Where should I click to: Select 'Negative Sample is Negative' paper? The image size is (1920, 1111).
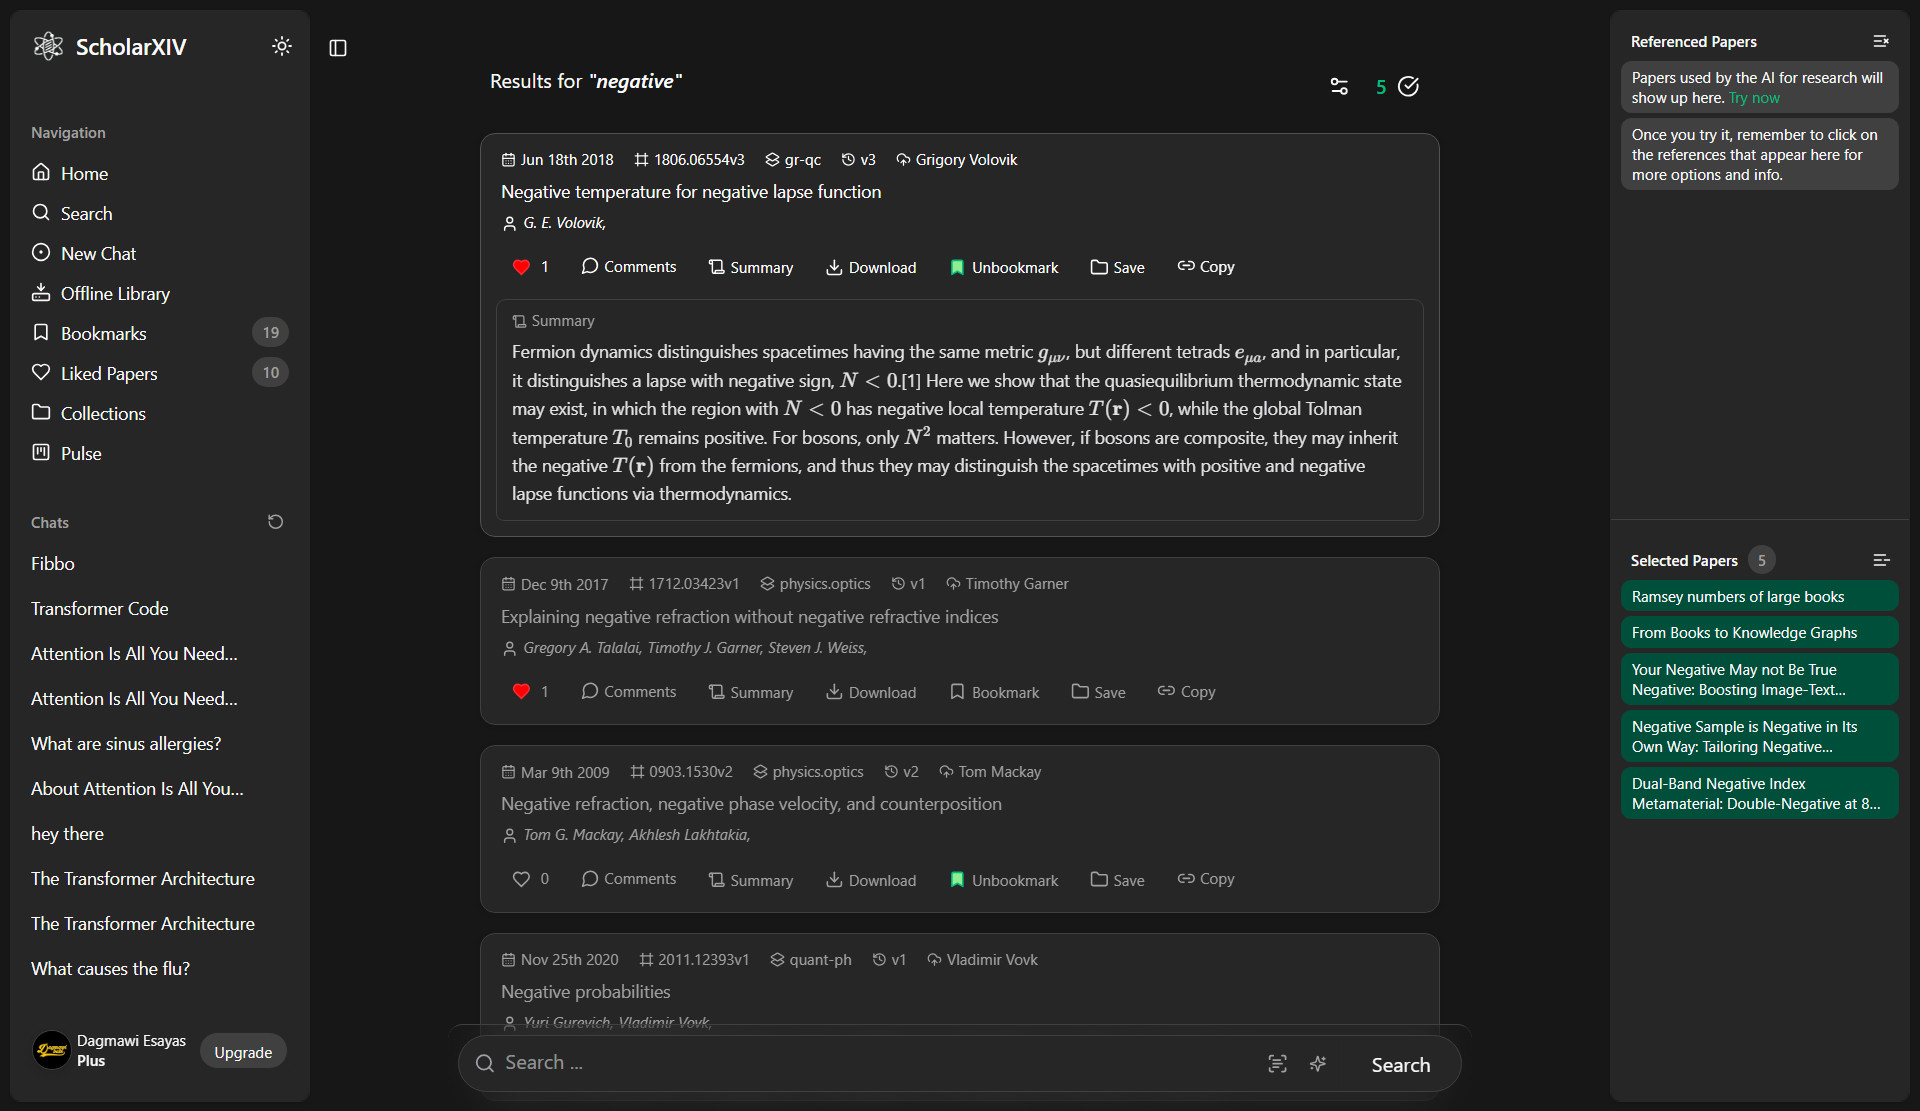(1759, 737)
